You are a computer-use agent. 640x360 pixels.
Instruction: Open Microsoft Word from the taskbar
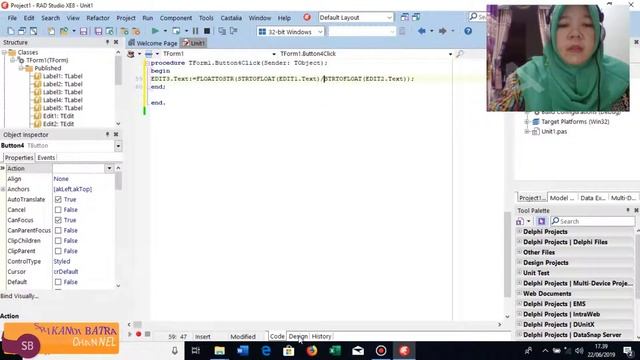click(243, 351)
